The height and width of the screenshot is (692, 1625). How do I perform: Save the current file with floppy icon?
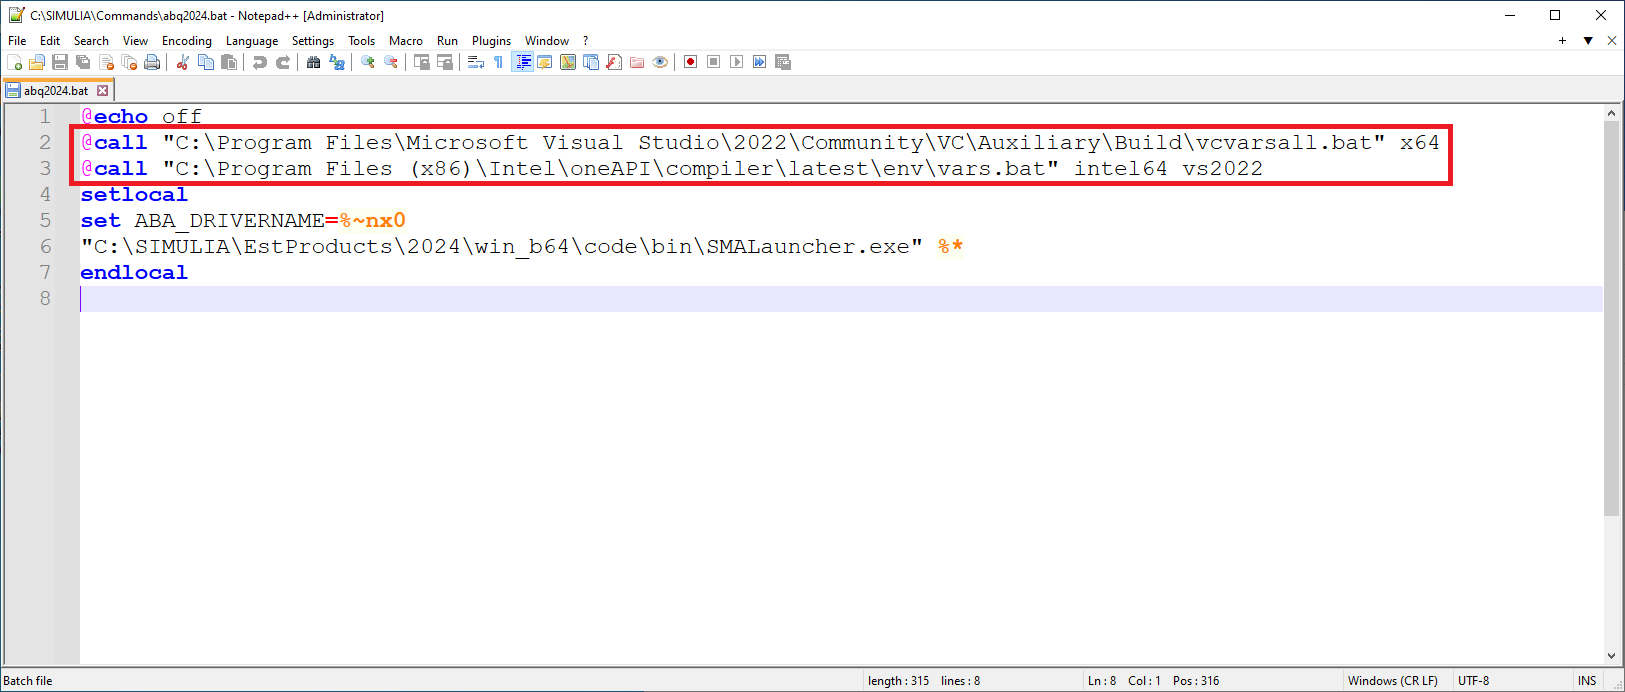click(x=60, y=62)
